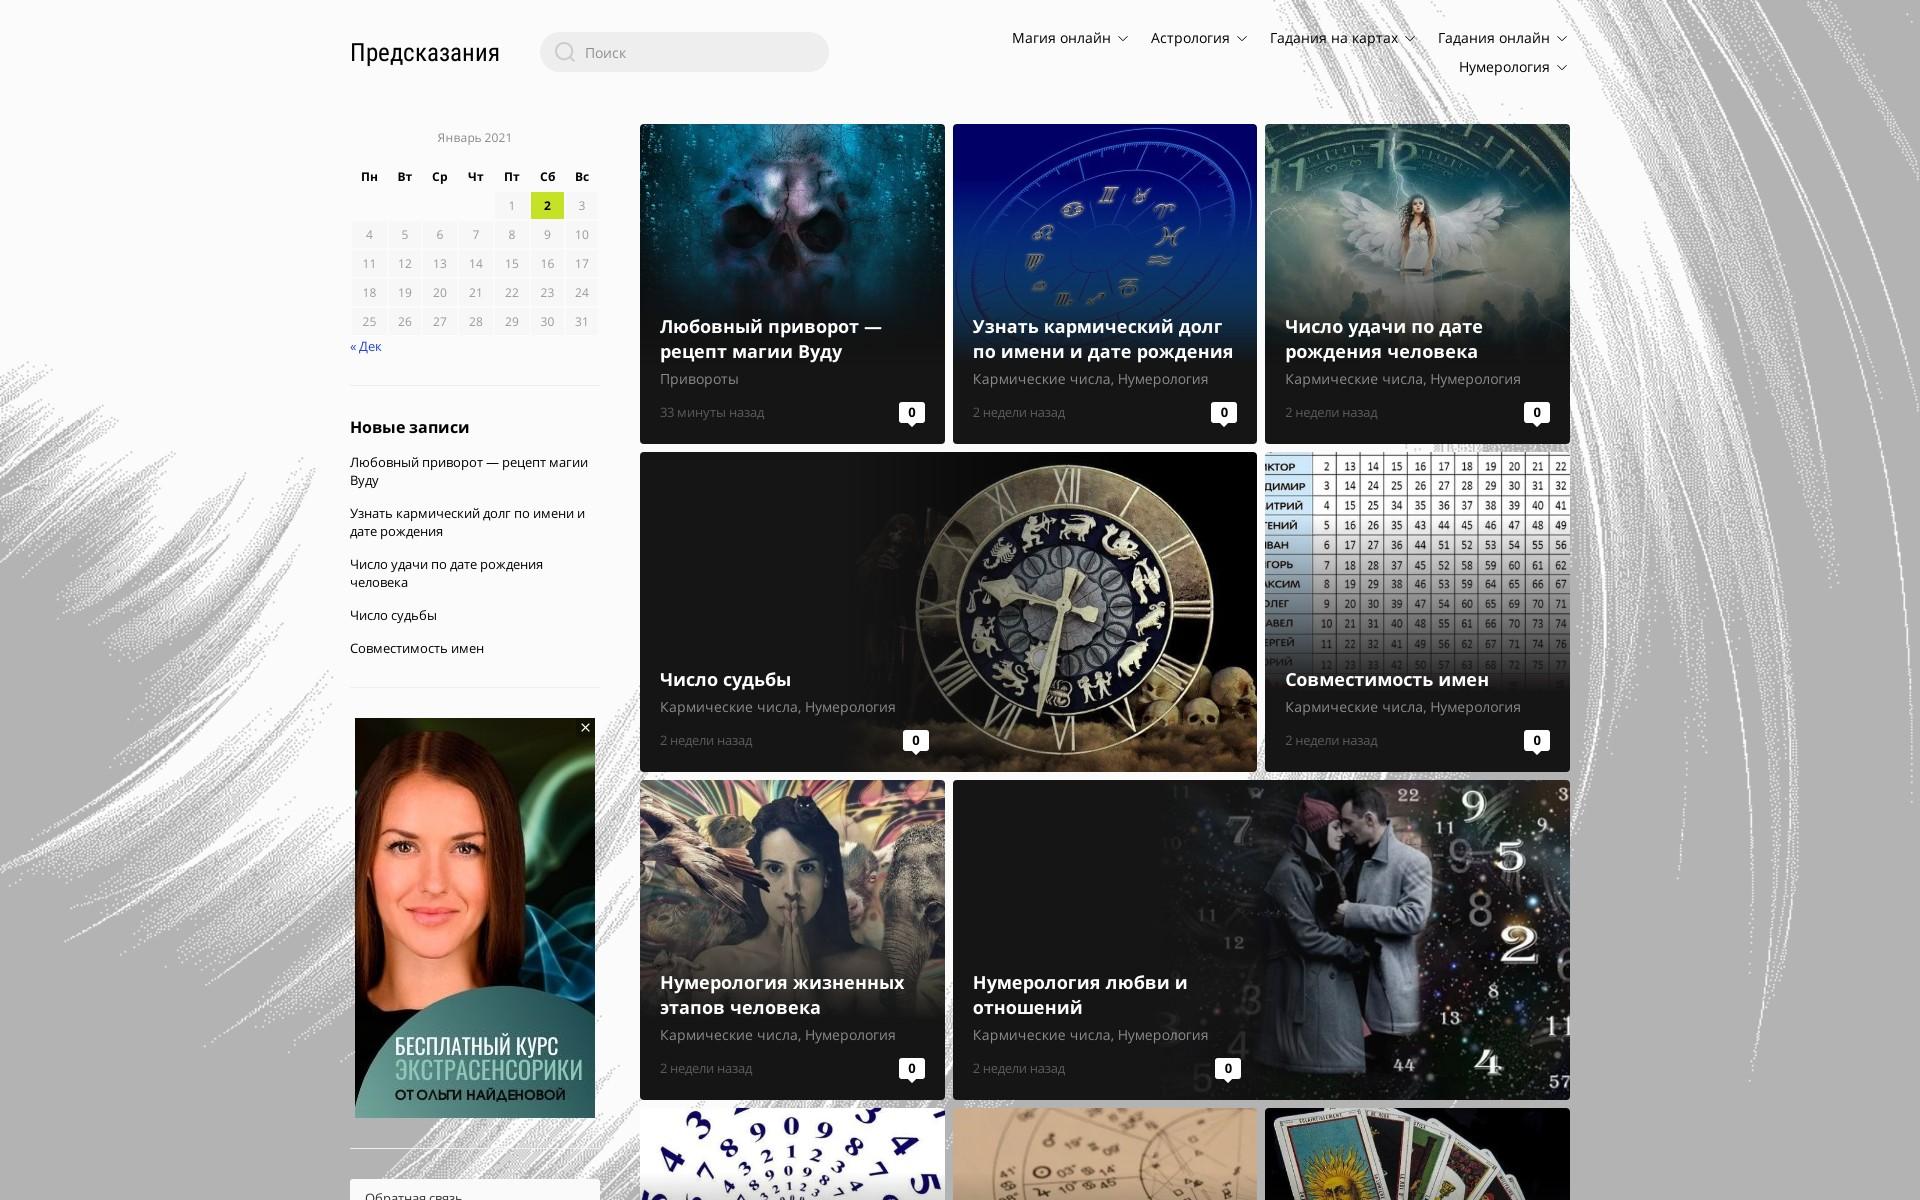Screen dimensions: 1920x1200
Task: Click comment bubble on Совместимость имен card
Action: [1536, 740]
